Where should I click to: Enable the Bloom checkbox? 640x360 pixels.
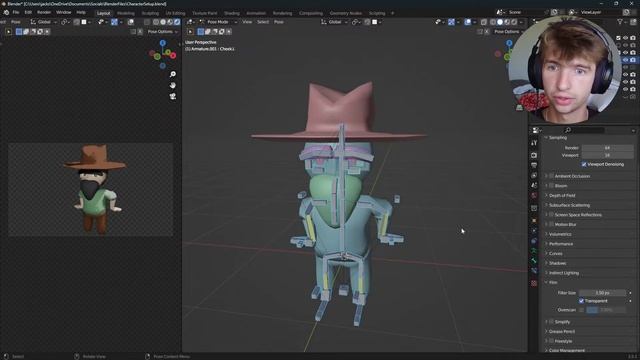point(551,186)
